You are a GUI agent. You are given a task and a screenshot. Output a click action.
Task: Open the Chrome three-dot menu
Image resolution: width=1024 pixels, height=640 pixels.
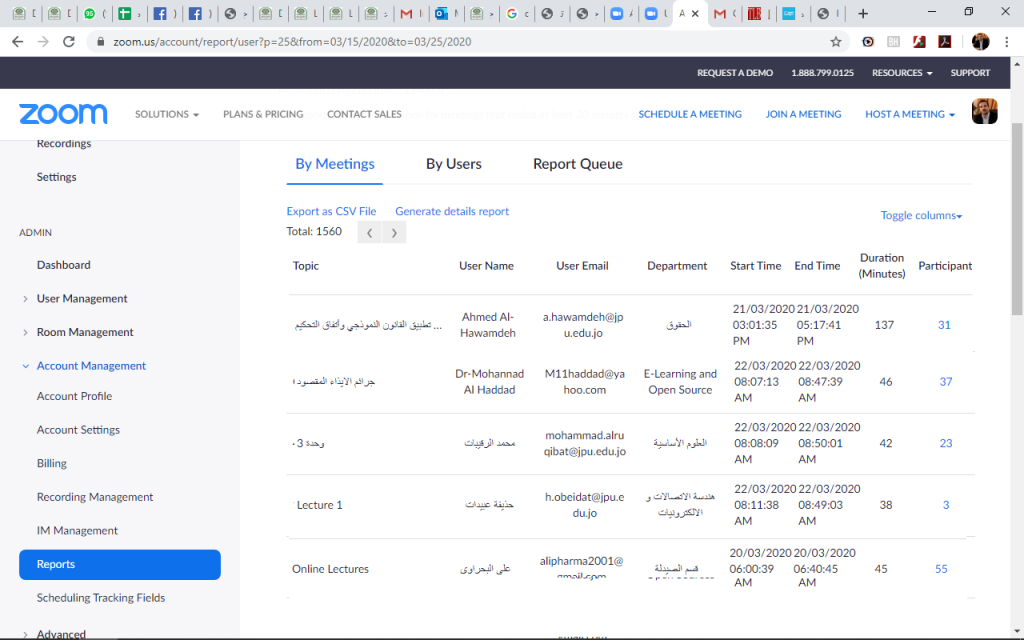pyautogui.click(x=1006, y=42)
